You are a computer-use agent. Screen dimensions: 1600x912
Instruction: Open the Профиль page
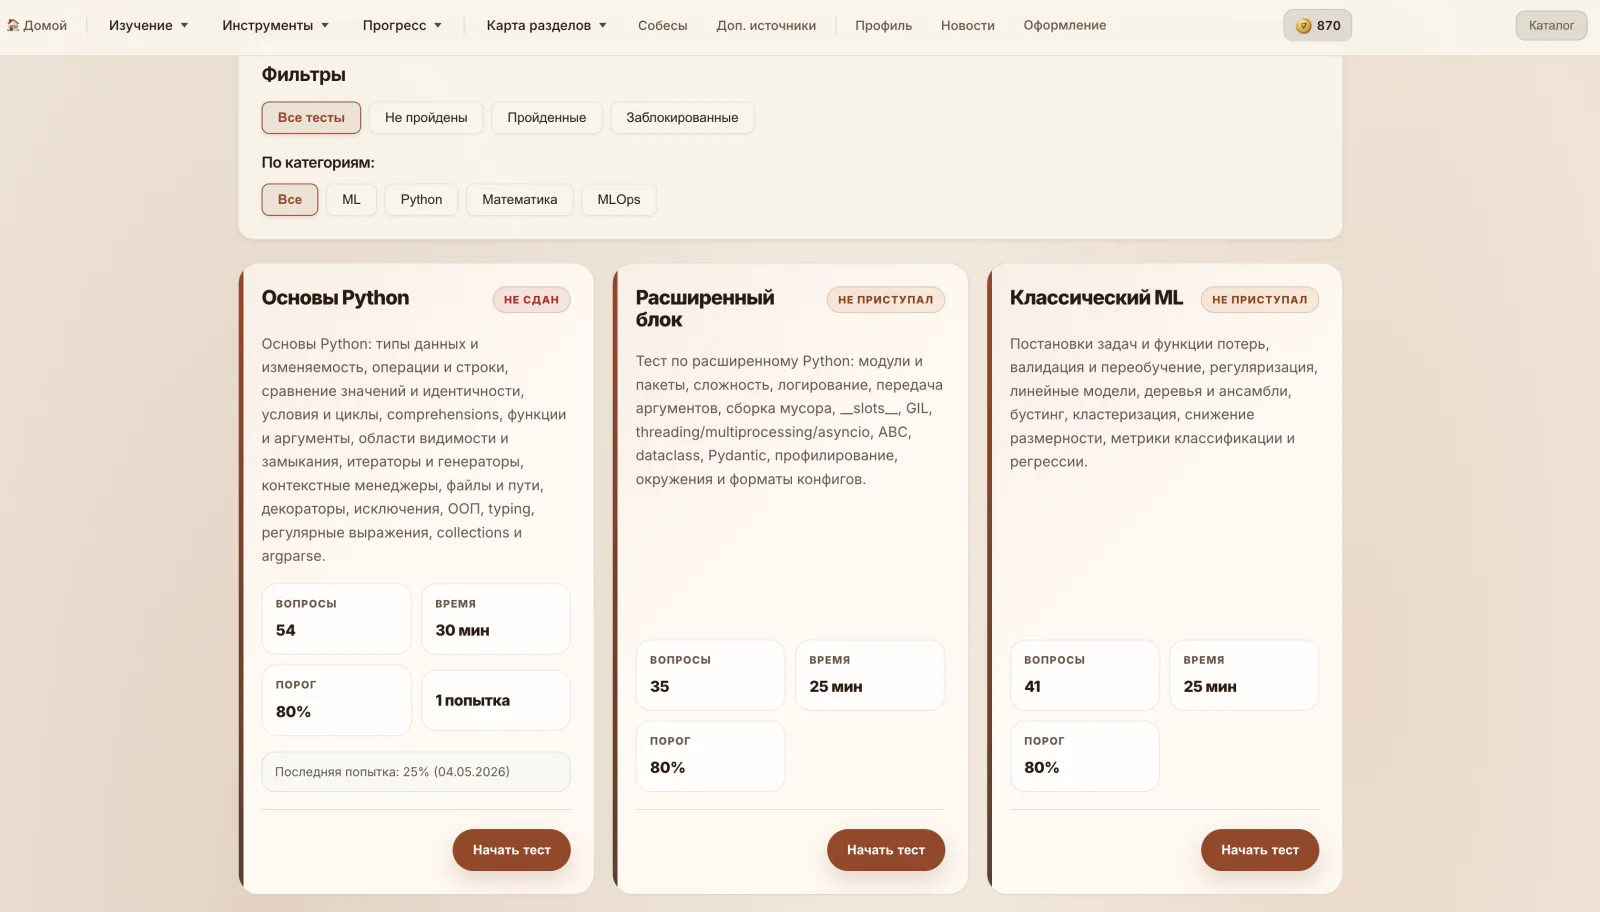[883, 25]
